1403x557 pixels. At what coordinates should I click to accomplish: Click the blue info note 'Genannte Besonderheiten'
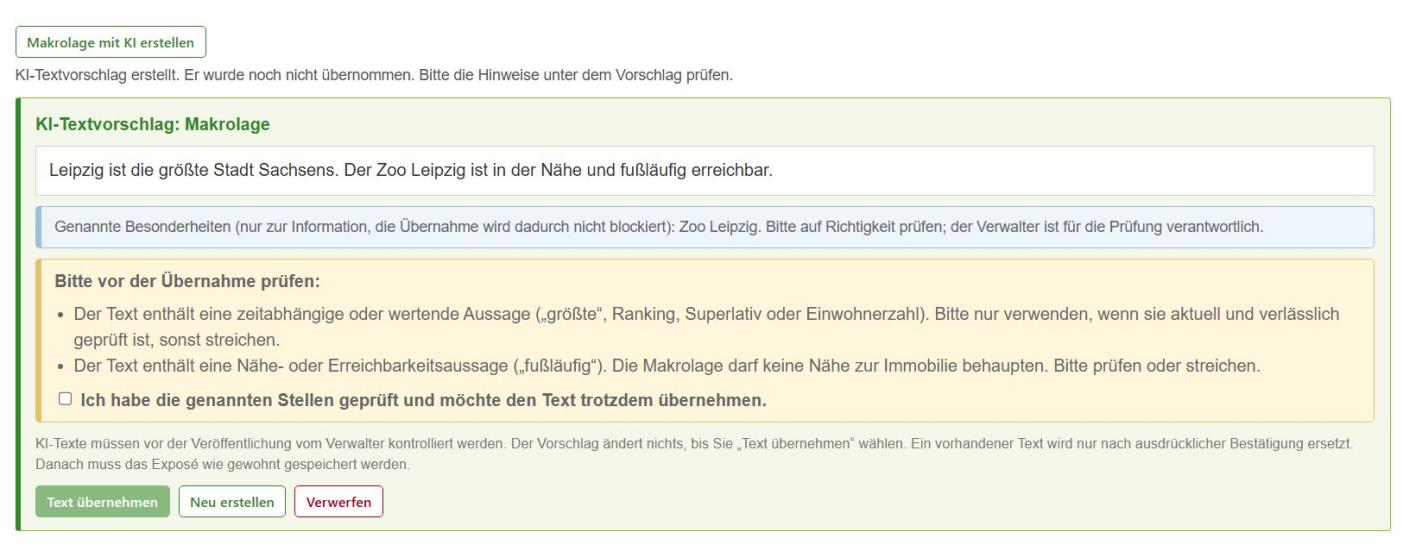coord(704,227)
